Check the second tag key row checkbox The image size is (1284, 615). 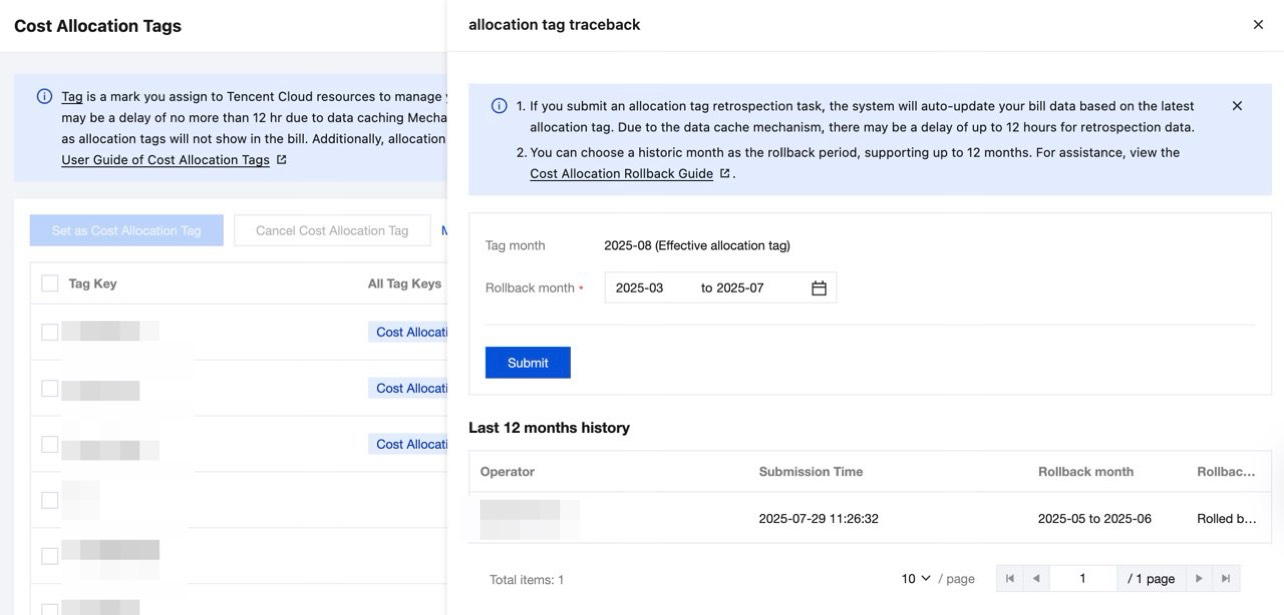(50, 388)
